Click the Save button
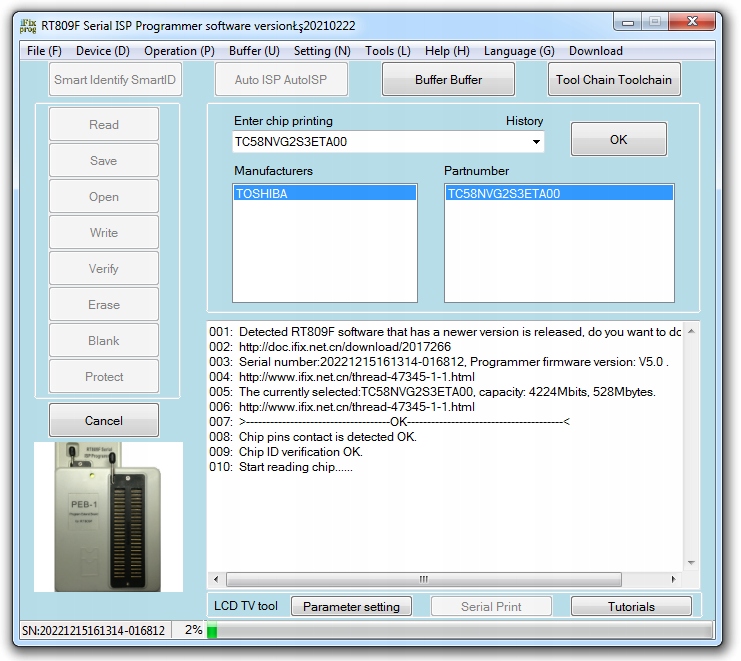 pos(103,160)
